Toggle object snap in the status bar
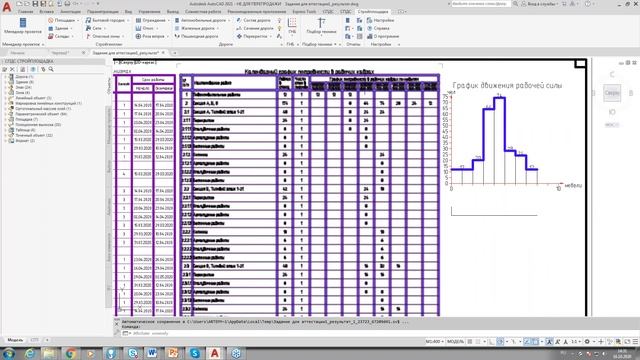640x360 pixels. tap(535, 342)
